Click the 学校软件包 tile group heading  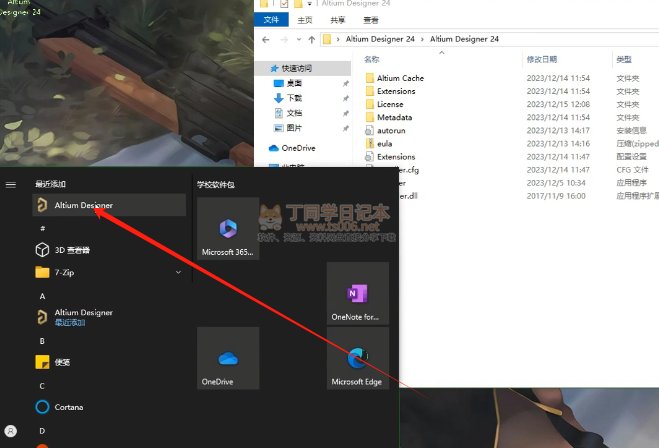tap(216, 184)
